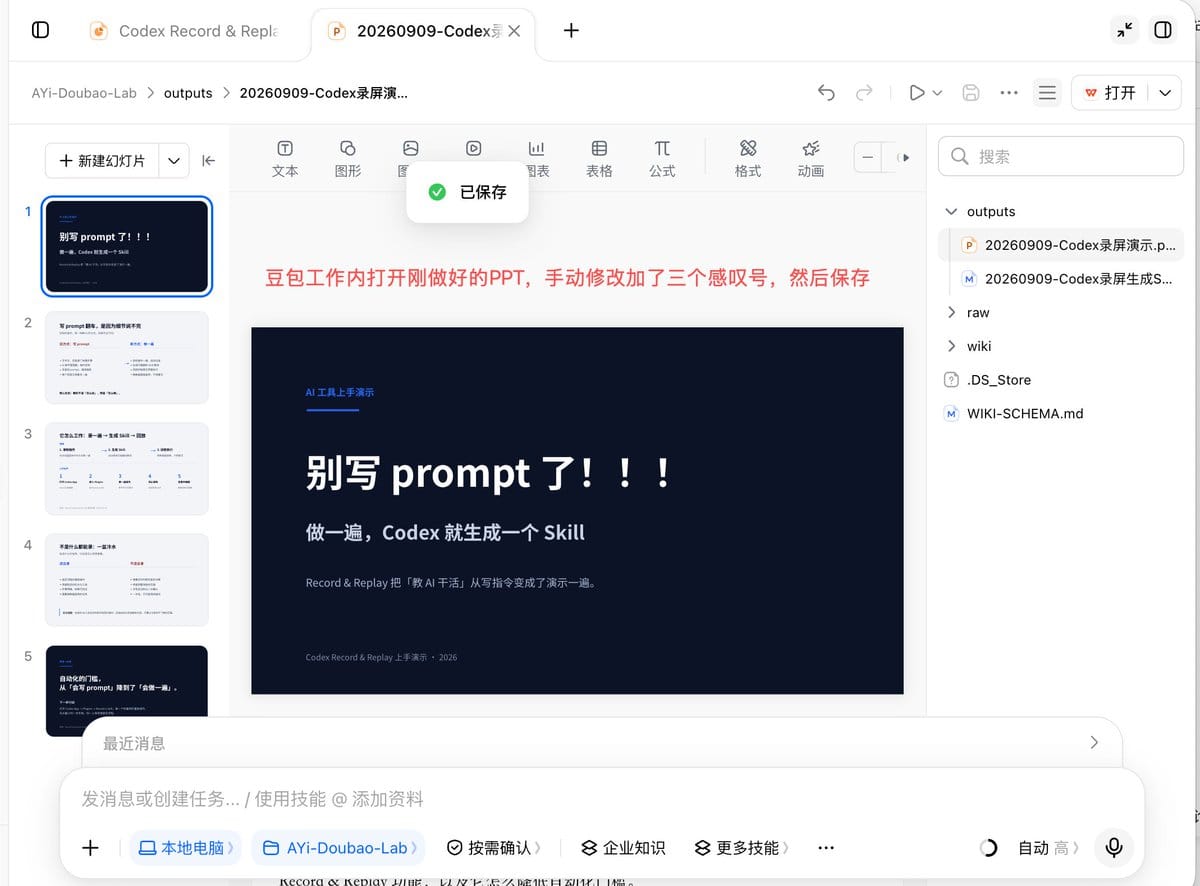Open 按需确认 confirmation mode dropdown
Screen dimensions: 1200x886
(494, 848)
